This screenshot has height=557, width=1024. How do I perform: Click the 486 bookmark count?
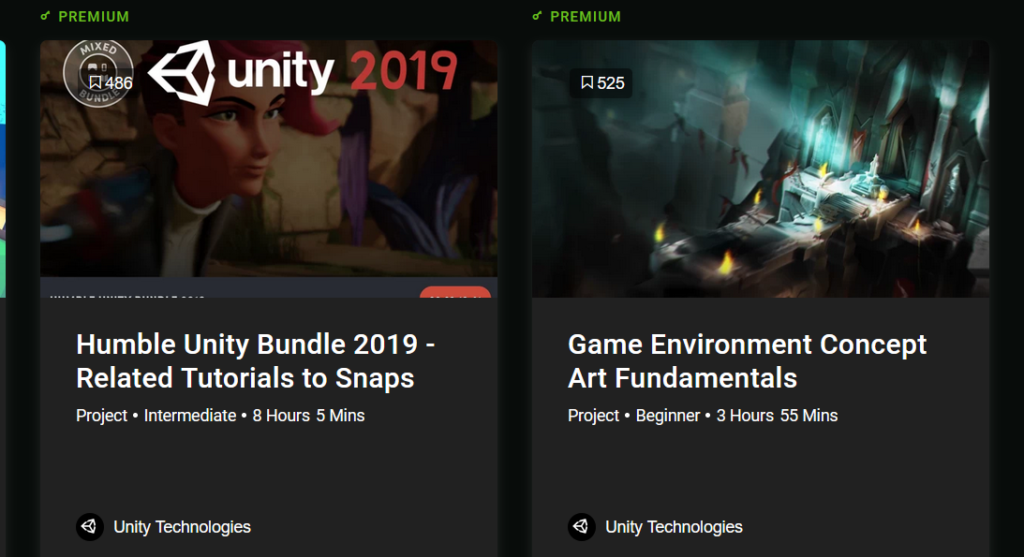(x=118, y=83)
